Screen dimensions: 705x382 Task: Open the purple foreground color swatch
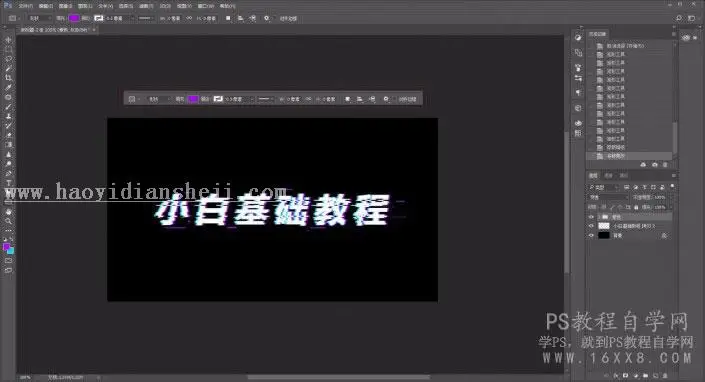tap(7, 247)
